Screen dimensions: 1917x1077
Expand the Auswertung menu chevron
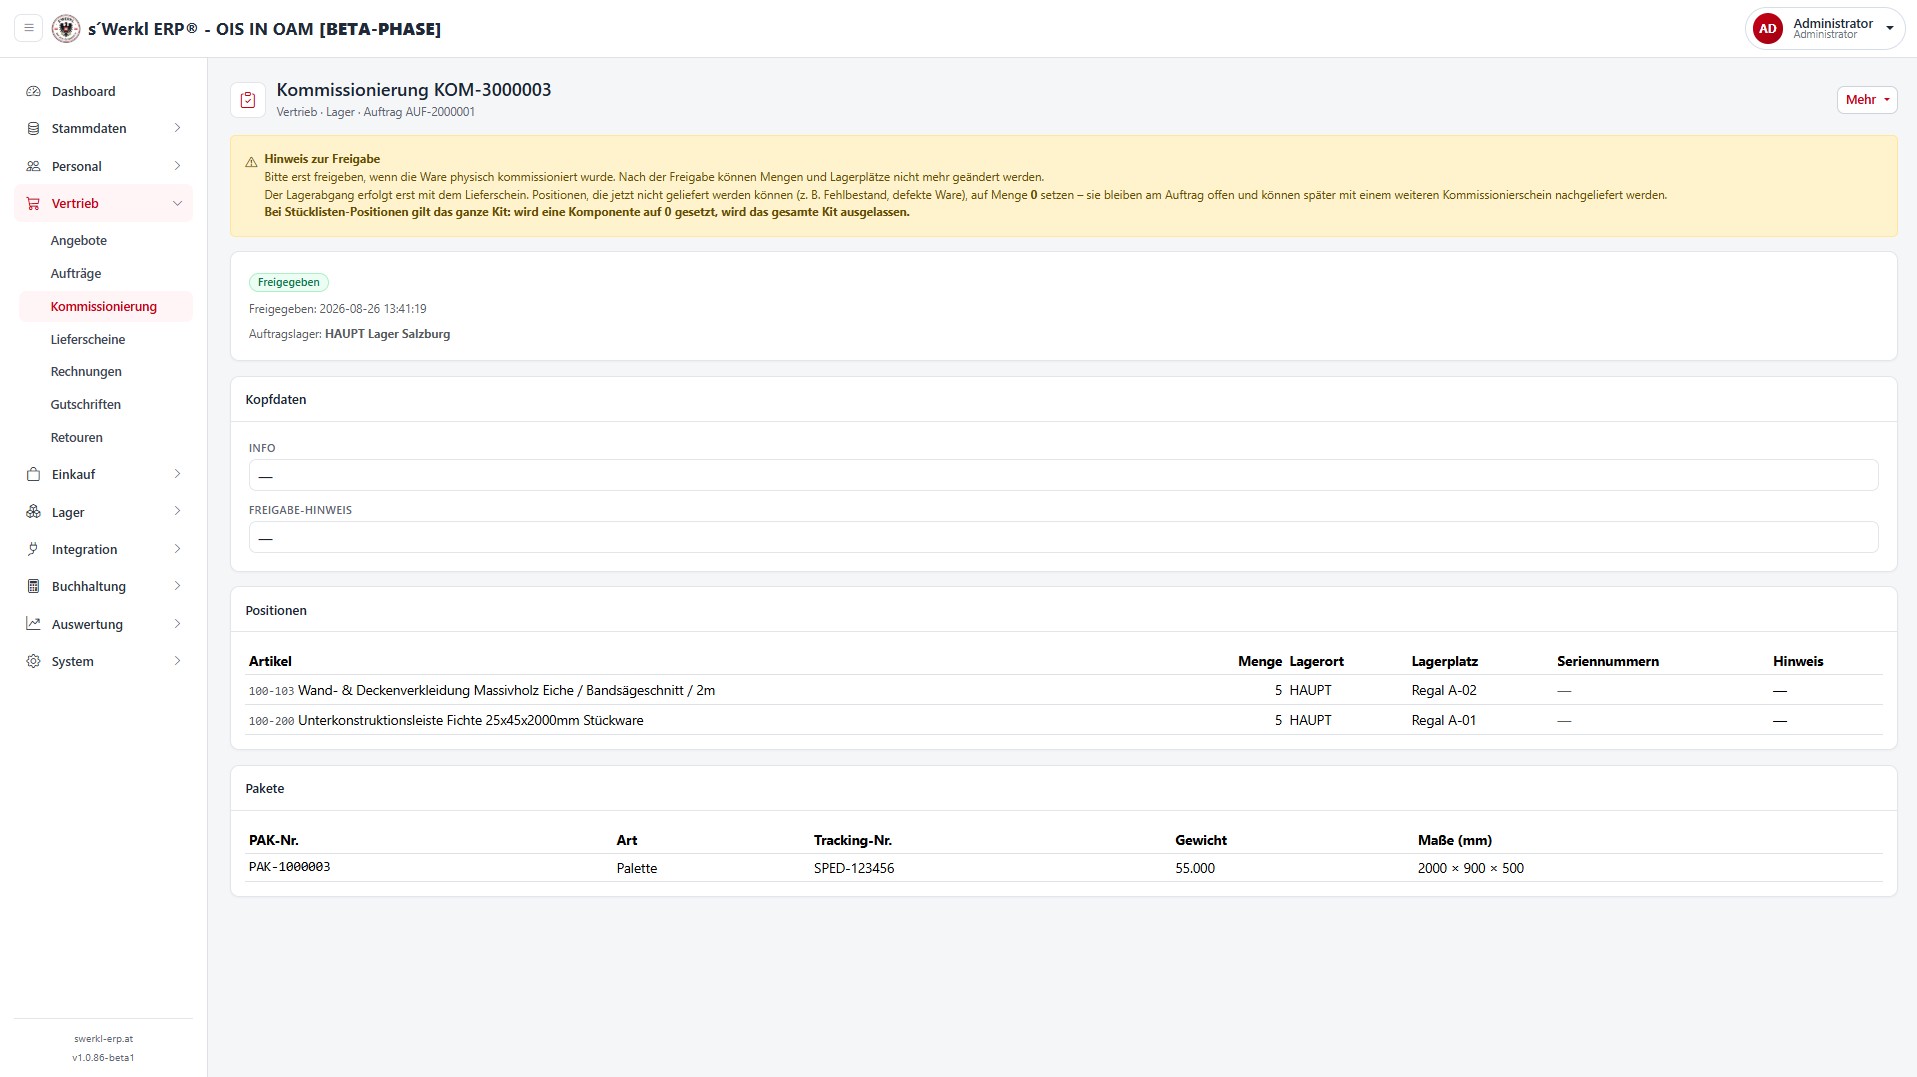177,624
